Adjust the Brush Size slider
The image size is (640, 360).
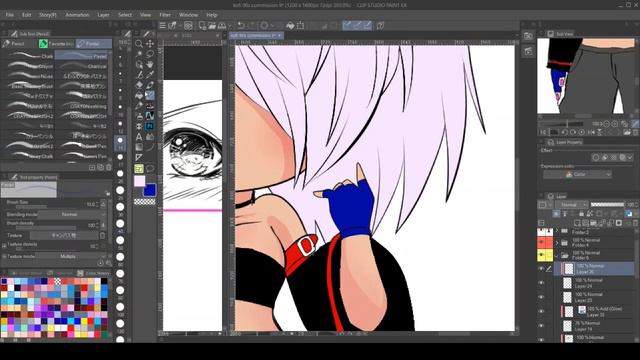45,207
